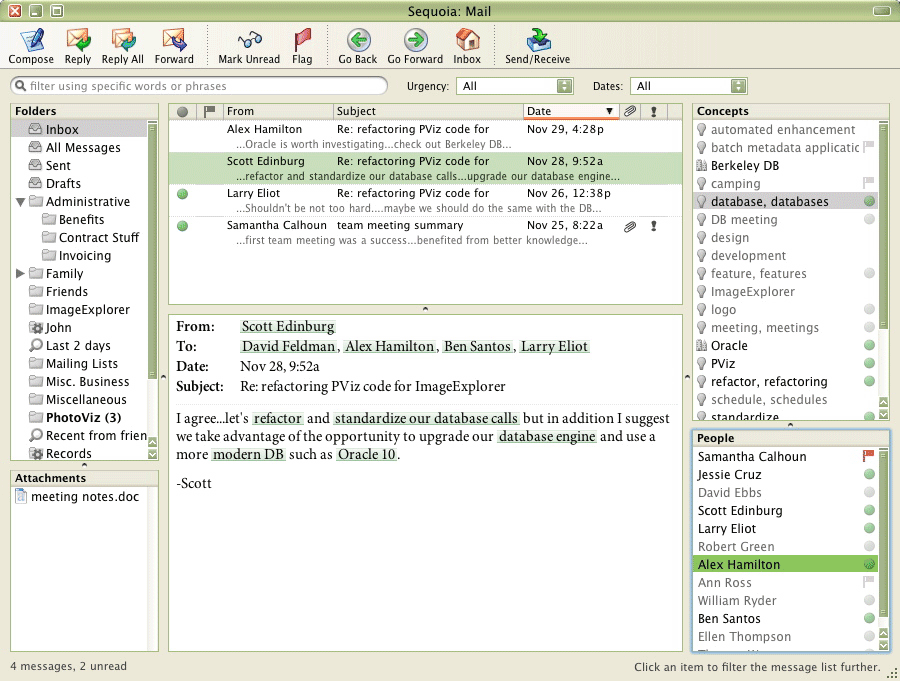Open the Urgency dropdown
900x681 pixels.
[515, 86]
